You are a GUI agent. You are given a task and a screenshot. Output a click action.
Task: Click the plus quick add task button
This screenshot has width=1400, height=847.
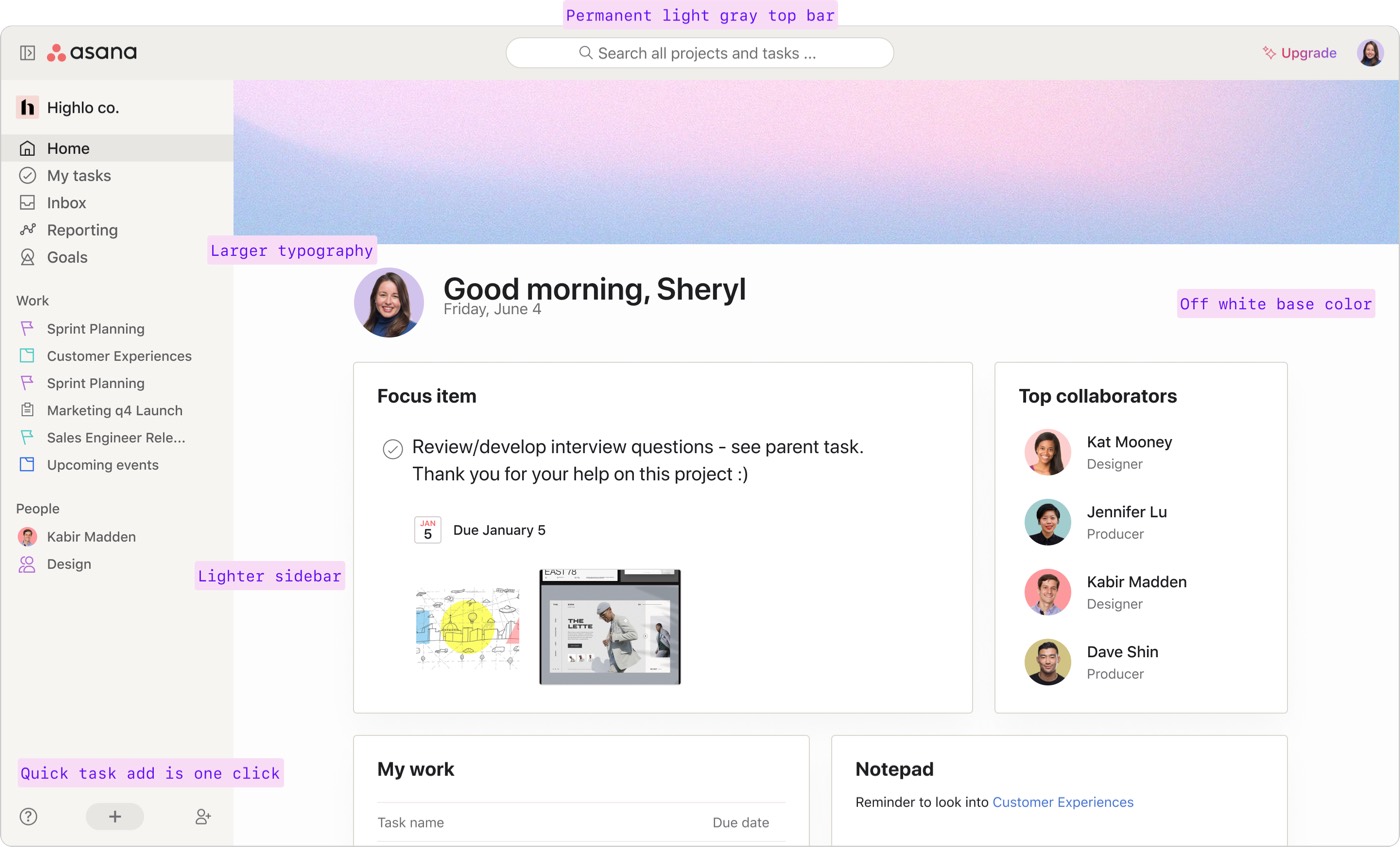coord(115,817)
